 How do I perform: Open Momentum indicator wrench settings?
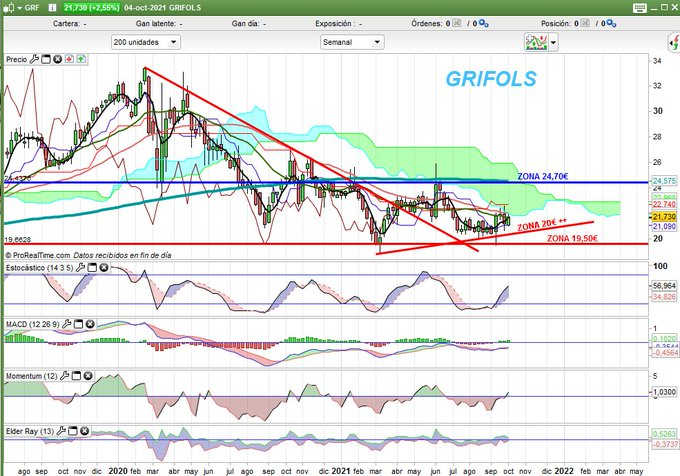tap(64, 376)
